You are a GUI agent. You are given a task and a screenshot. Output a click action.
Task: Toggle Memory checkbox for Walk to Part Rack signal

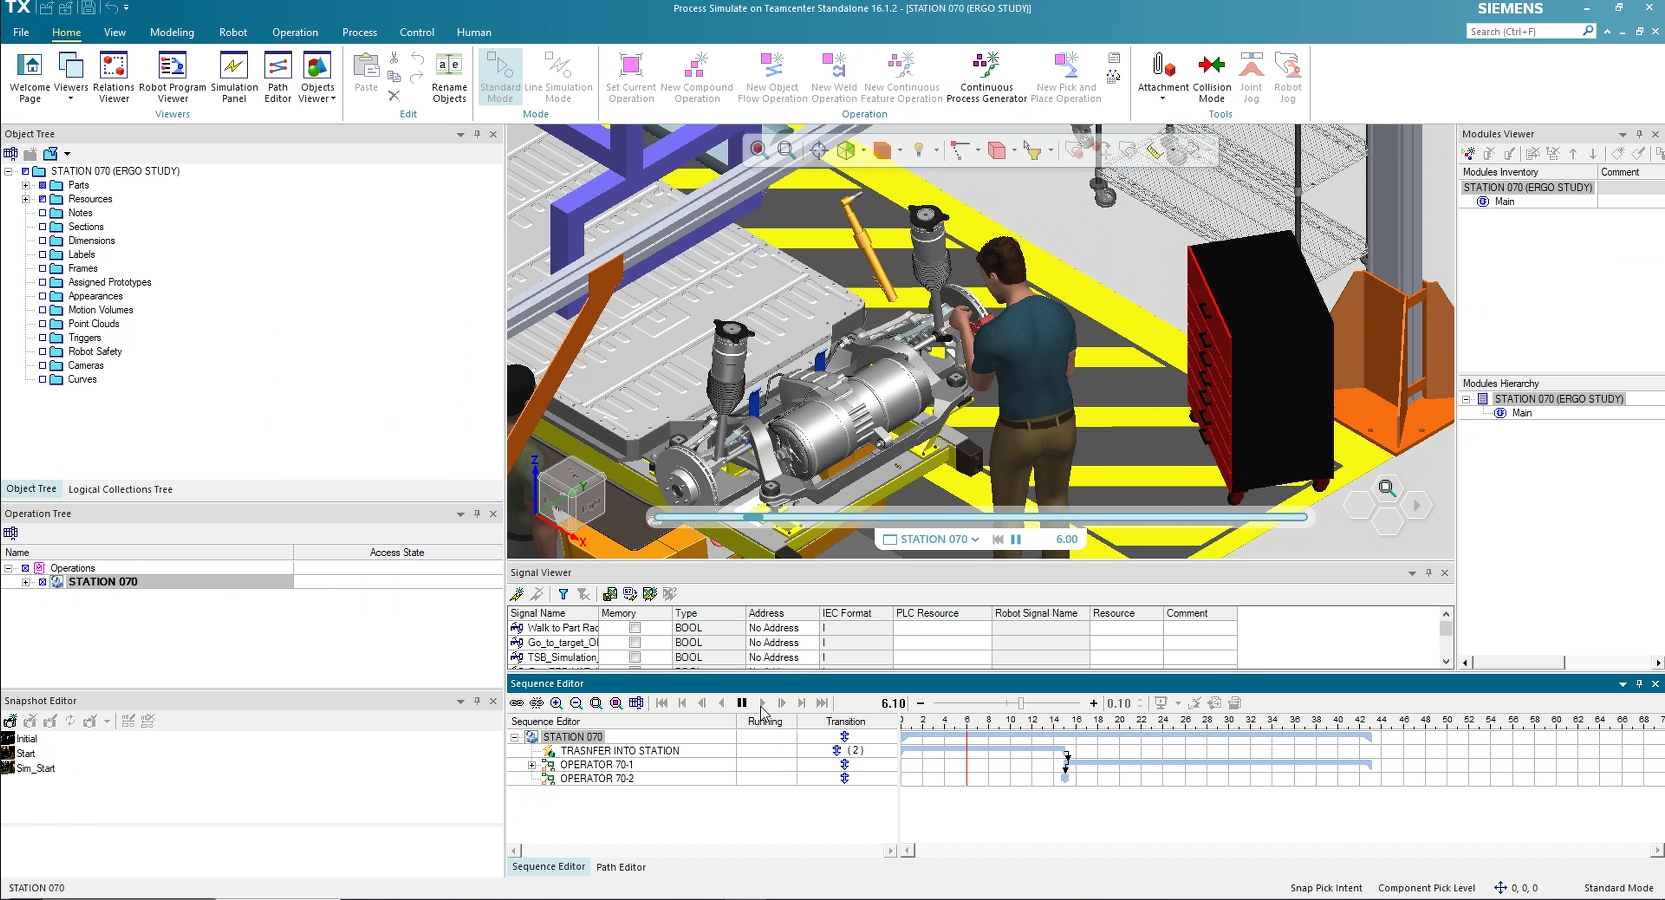(635, 628)
